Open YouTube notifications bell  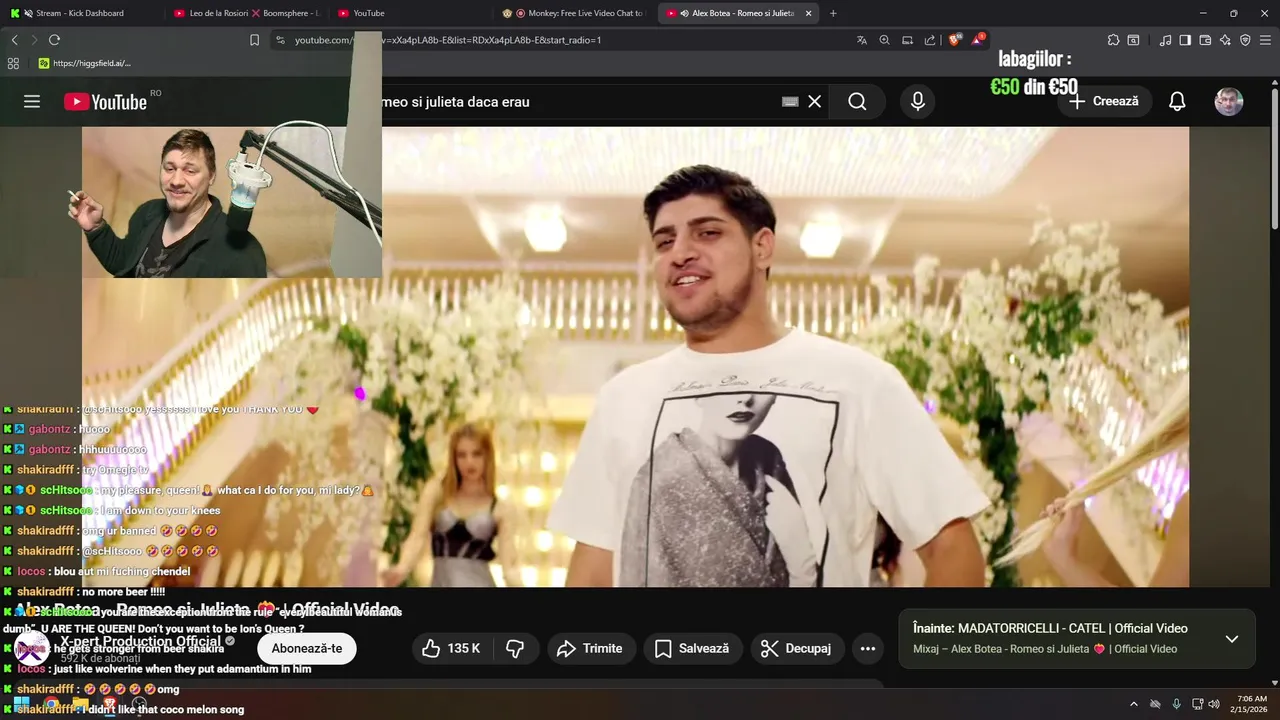pos(1177,101)
